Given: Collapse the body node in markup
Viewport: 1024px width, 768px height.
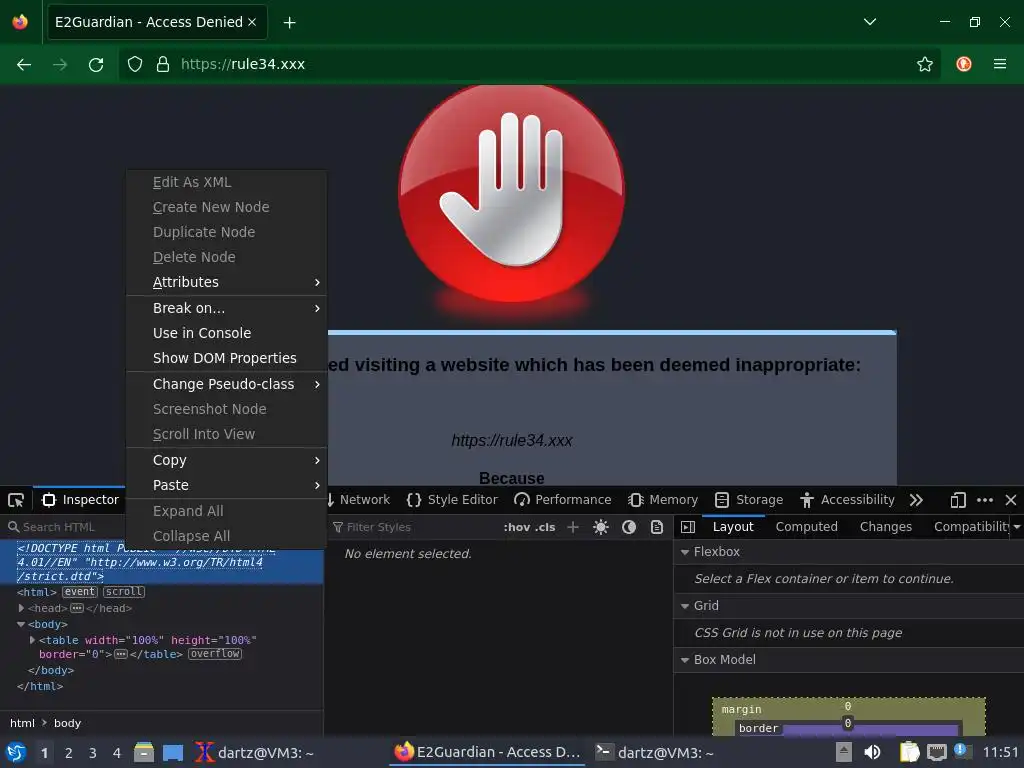Looking at the screenshot, I should click(x=22, y=624).
